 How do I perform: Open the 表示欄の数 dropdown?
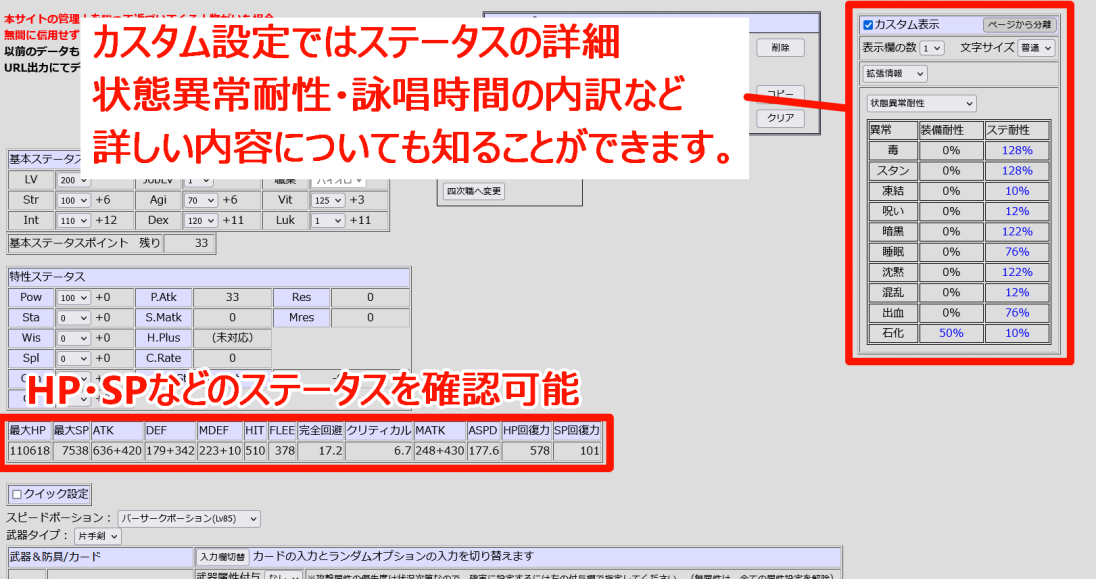pos(931,48)
